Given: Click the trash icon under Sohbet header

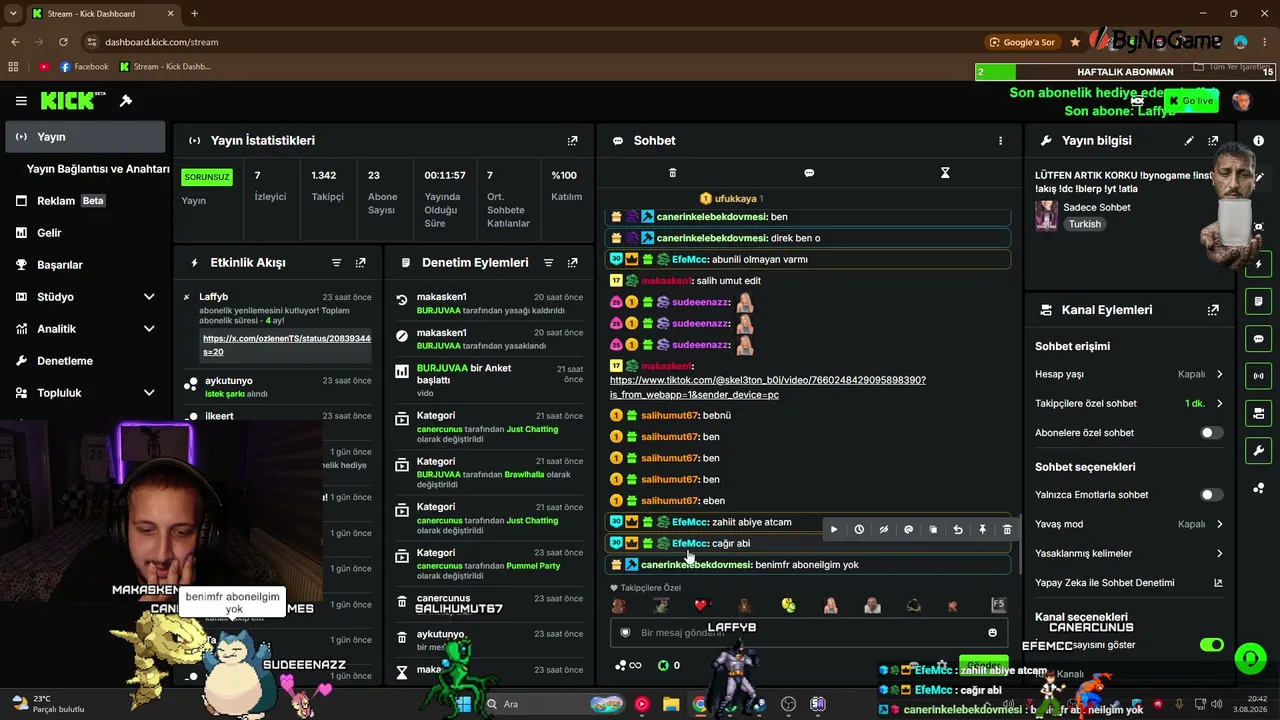Looking at the screenshot, I should pyautogui.click(x=672, y=173).
